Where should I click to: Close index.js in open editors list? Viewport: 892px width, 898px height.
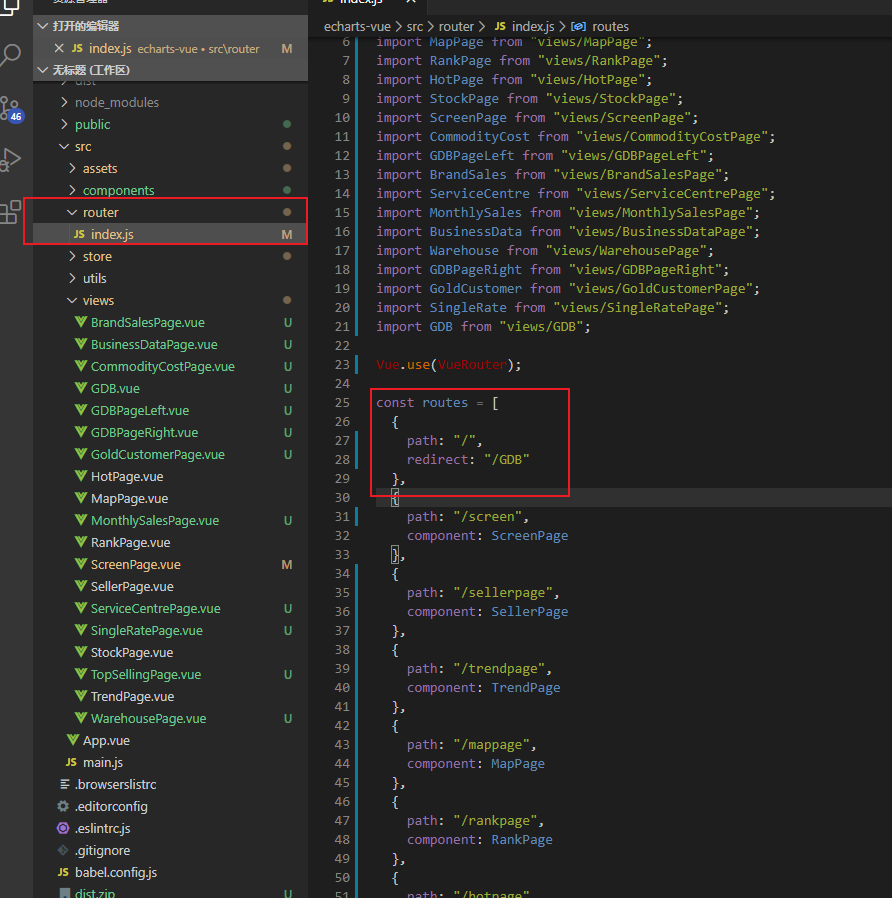tap(59, 49)
